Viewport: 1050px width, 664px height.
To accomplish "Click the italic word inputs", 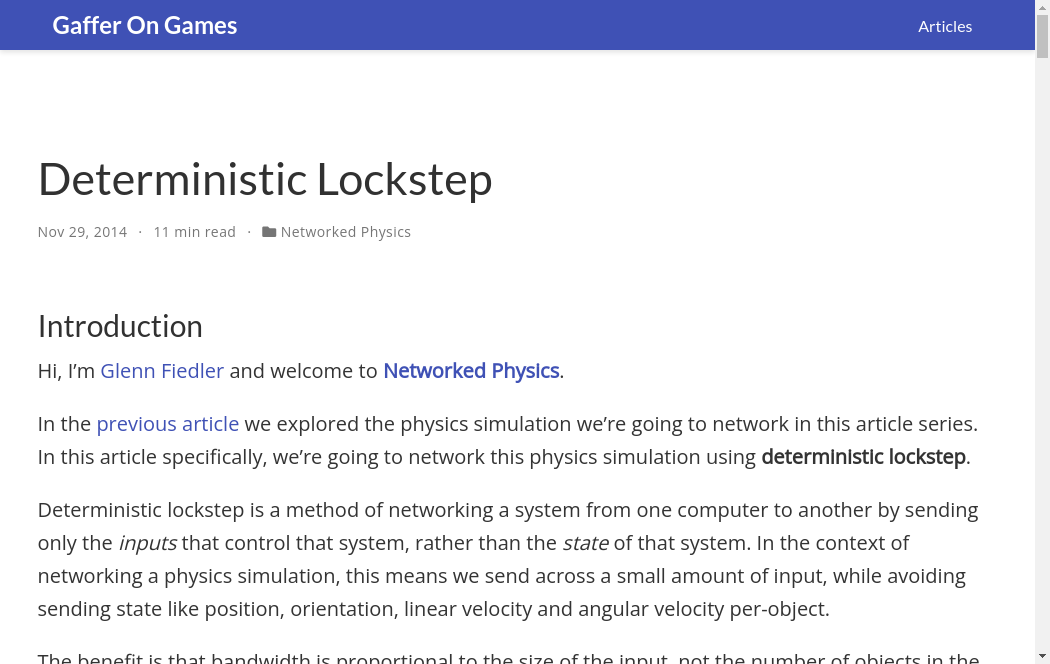I will [x=147, y=543].
